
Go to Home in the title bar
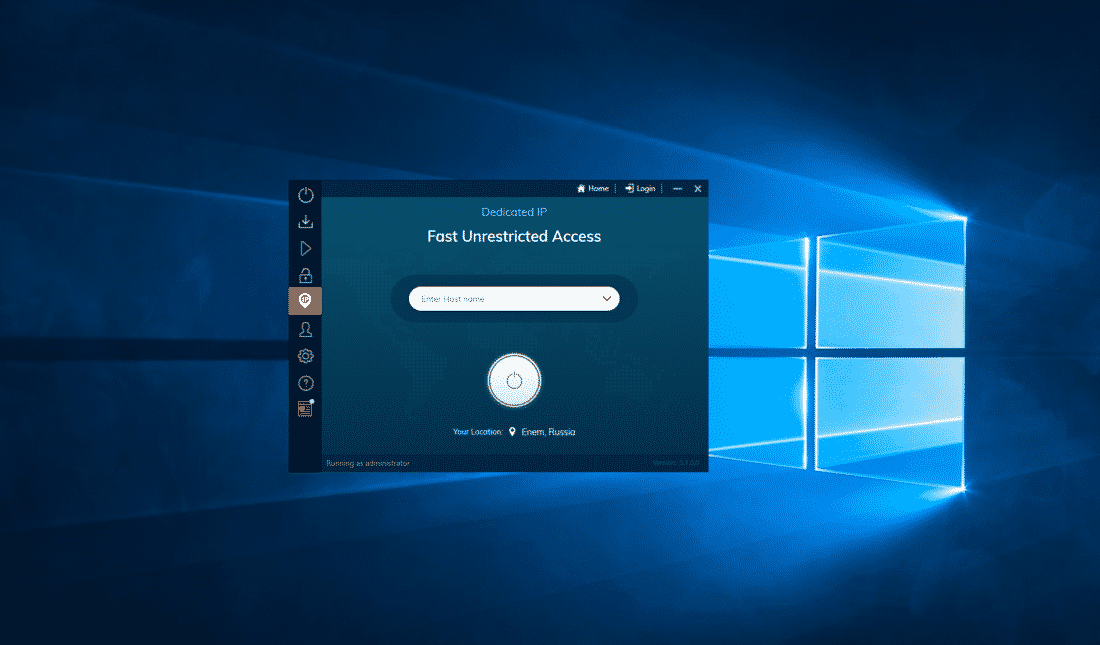(593, 189)
